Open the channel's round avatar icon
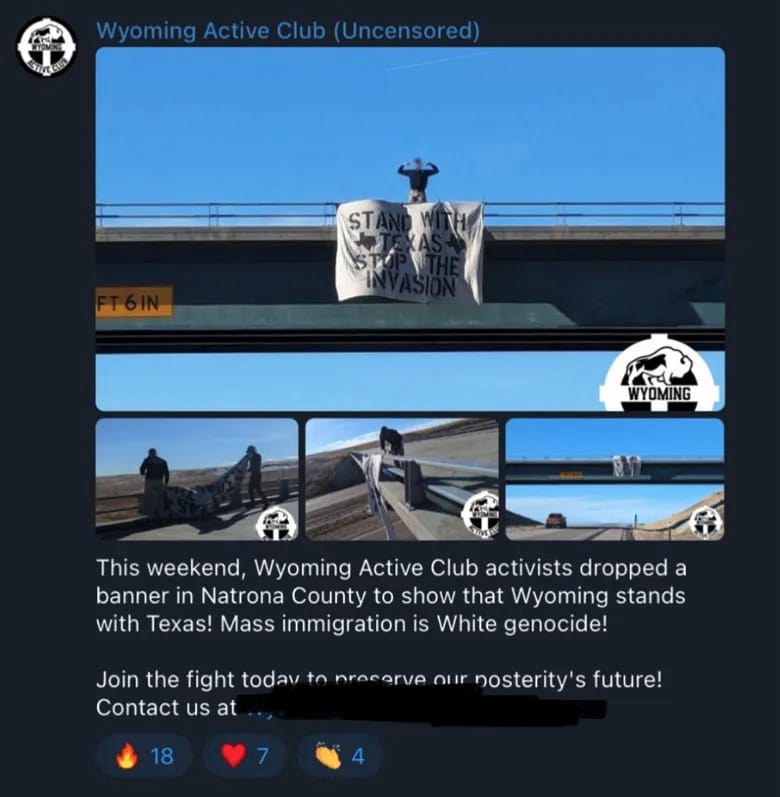The height and width of the screenshot is (797, 780). 46,47
